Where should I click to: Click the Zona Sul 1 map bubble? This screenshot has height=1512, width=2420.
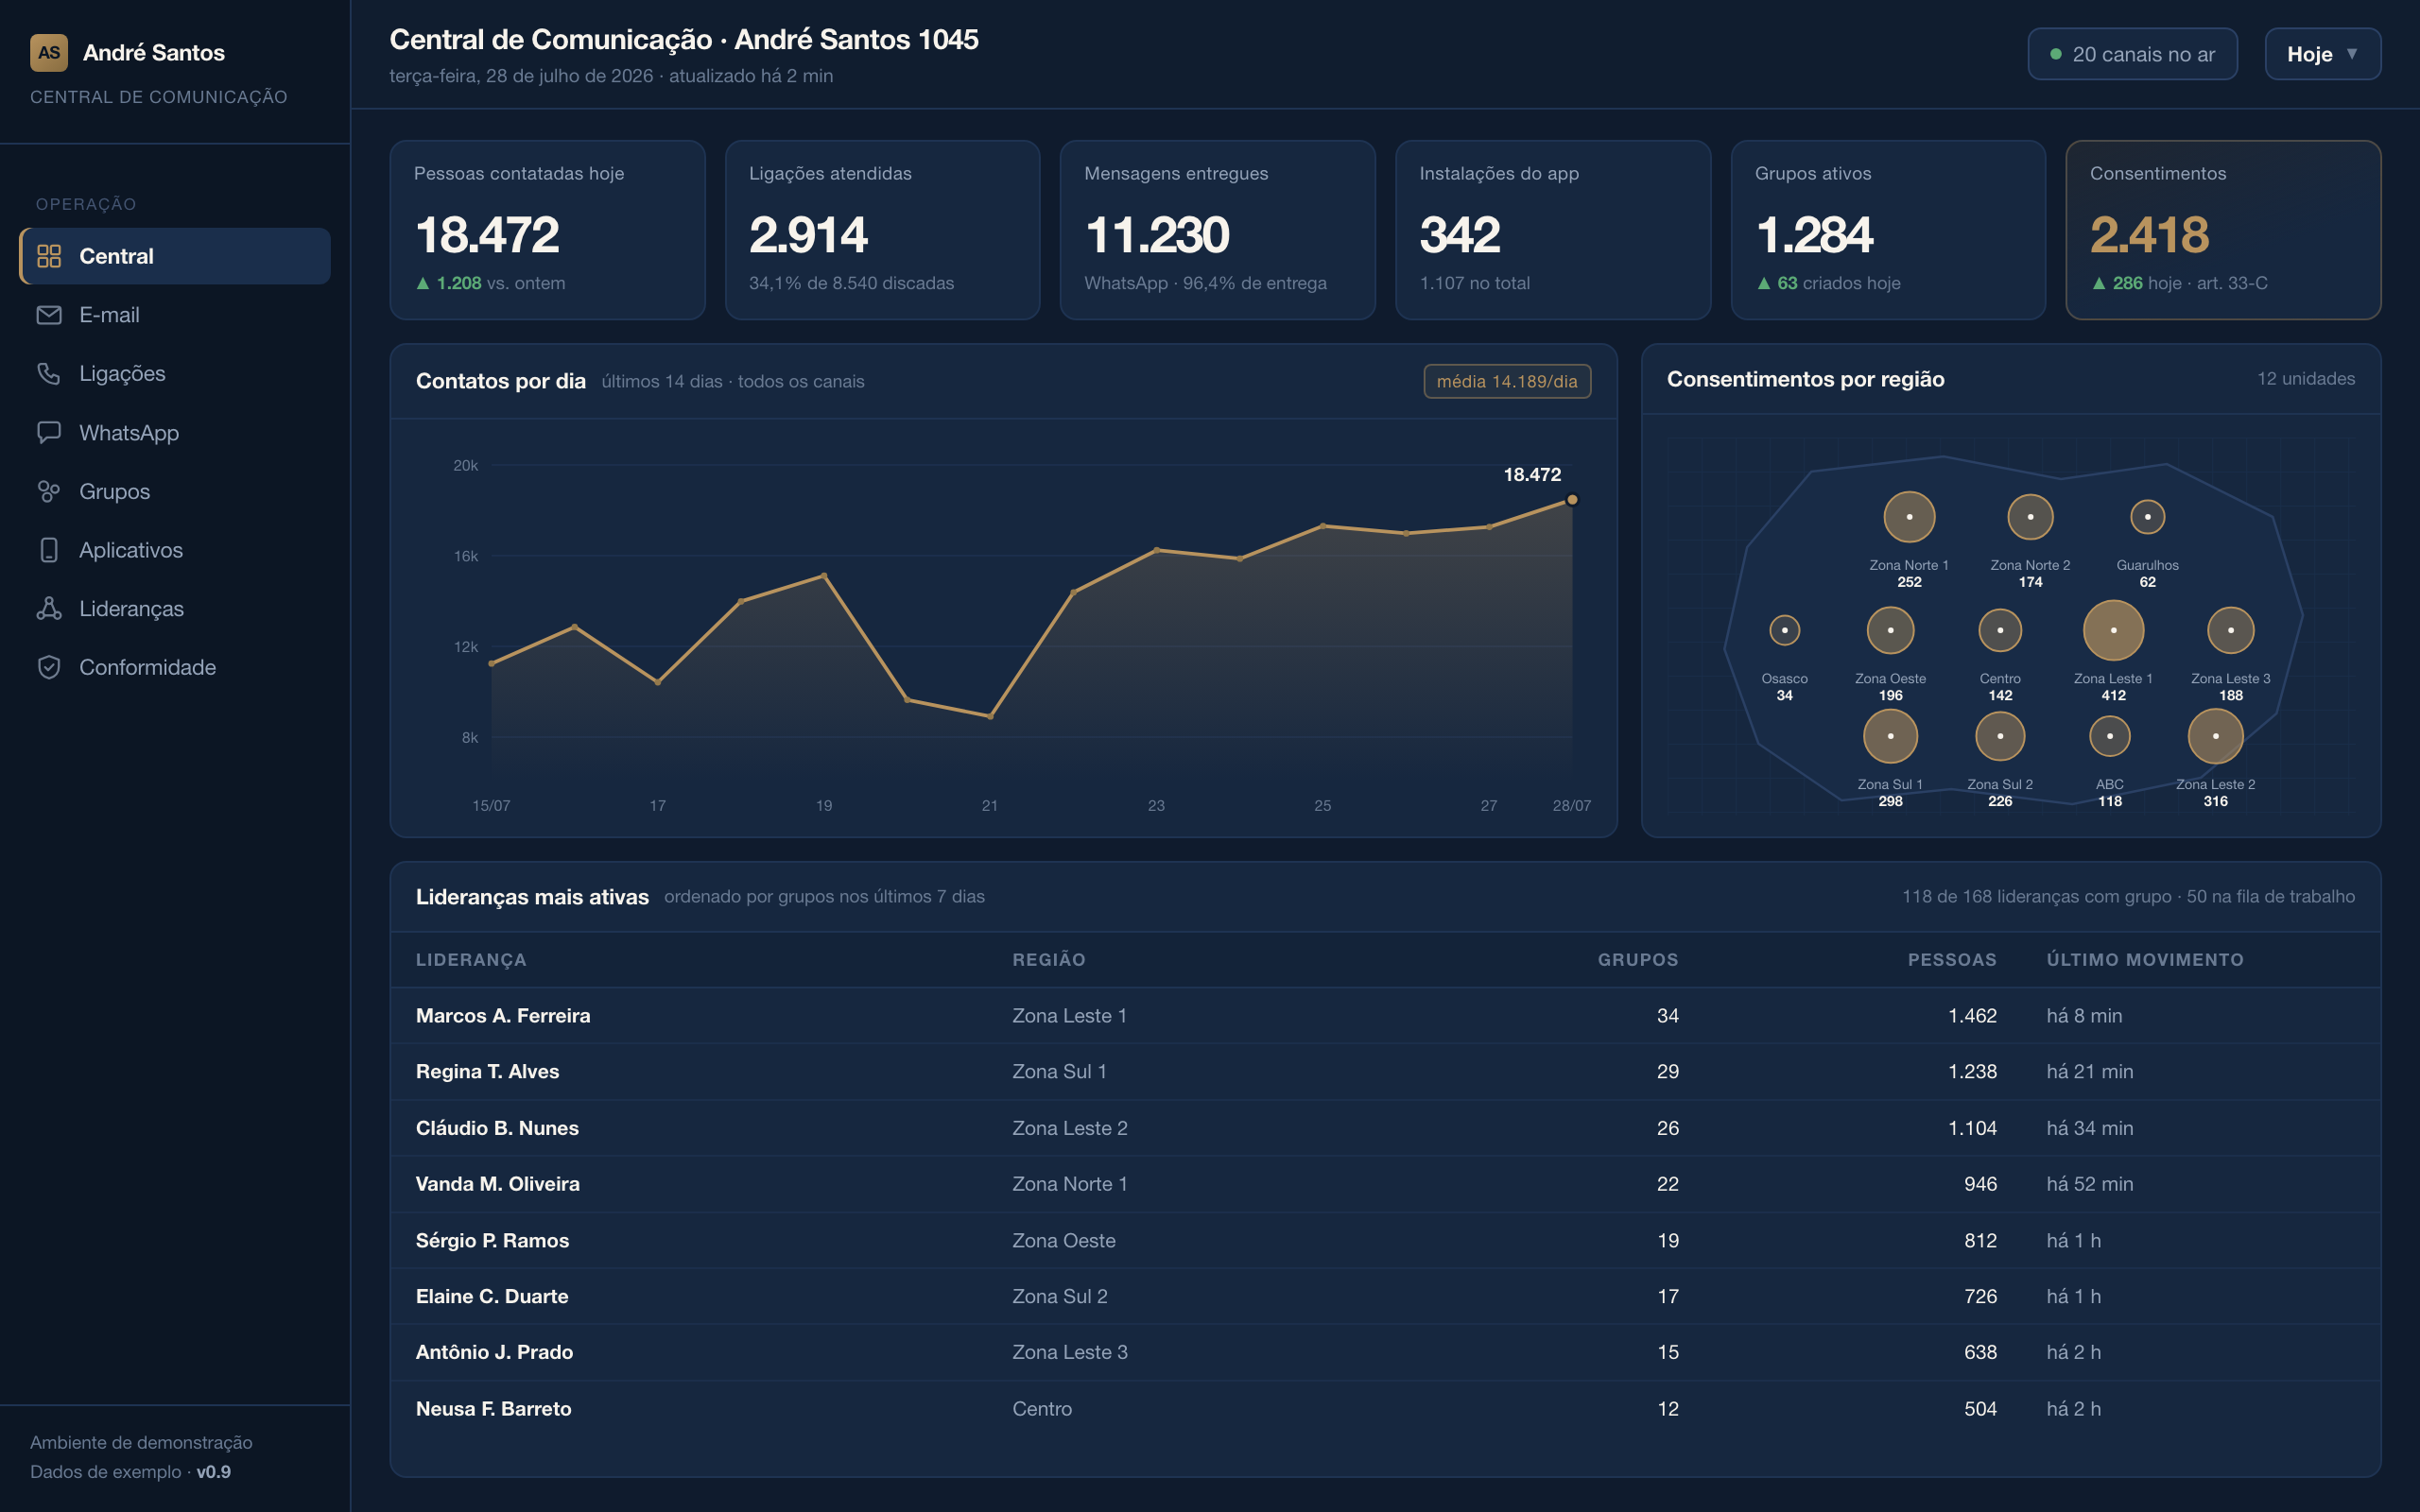[x=1890, y=736]
